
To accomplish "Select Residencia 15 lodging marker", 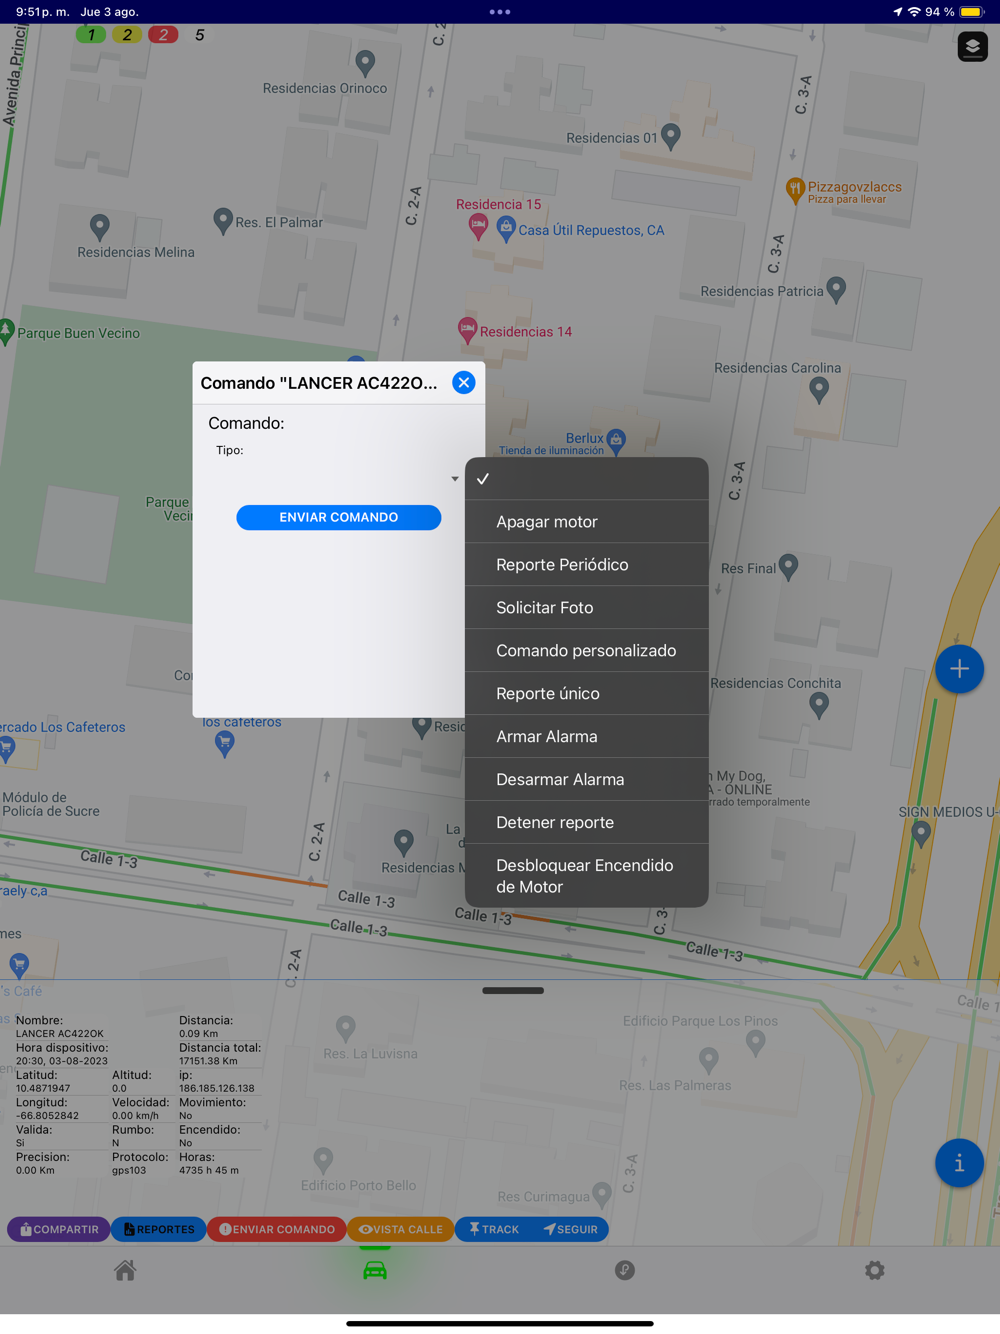I will click(x=478, y=226).
